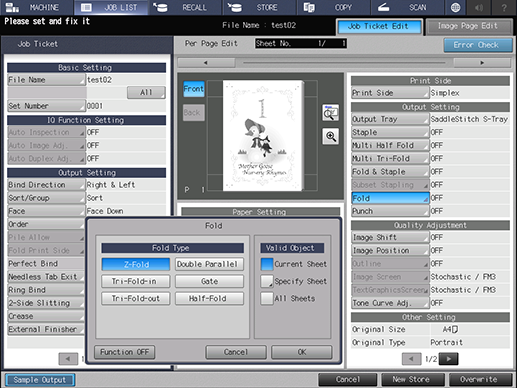This screenshot has width=517, height=388.
Task: Click the previous-page arrow under right panel
Action: click(411, 359)
